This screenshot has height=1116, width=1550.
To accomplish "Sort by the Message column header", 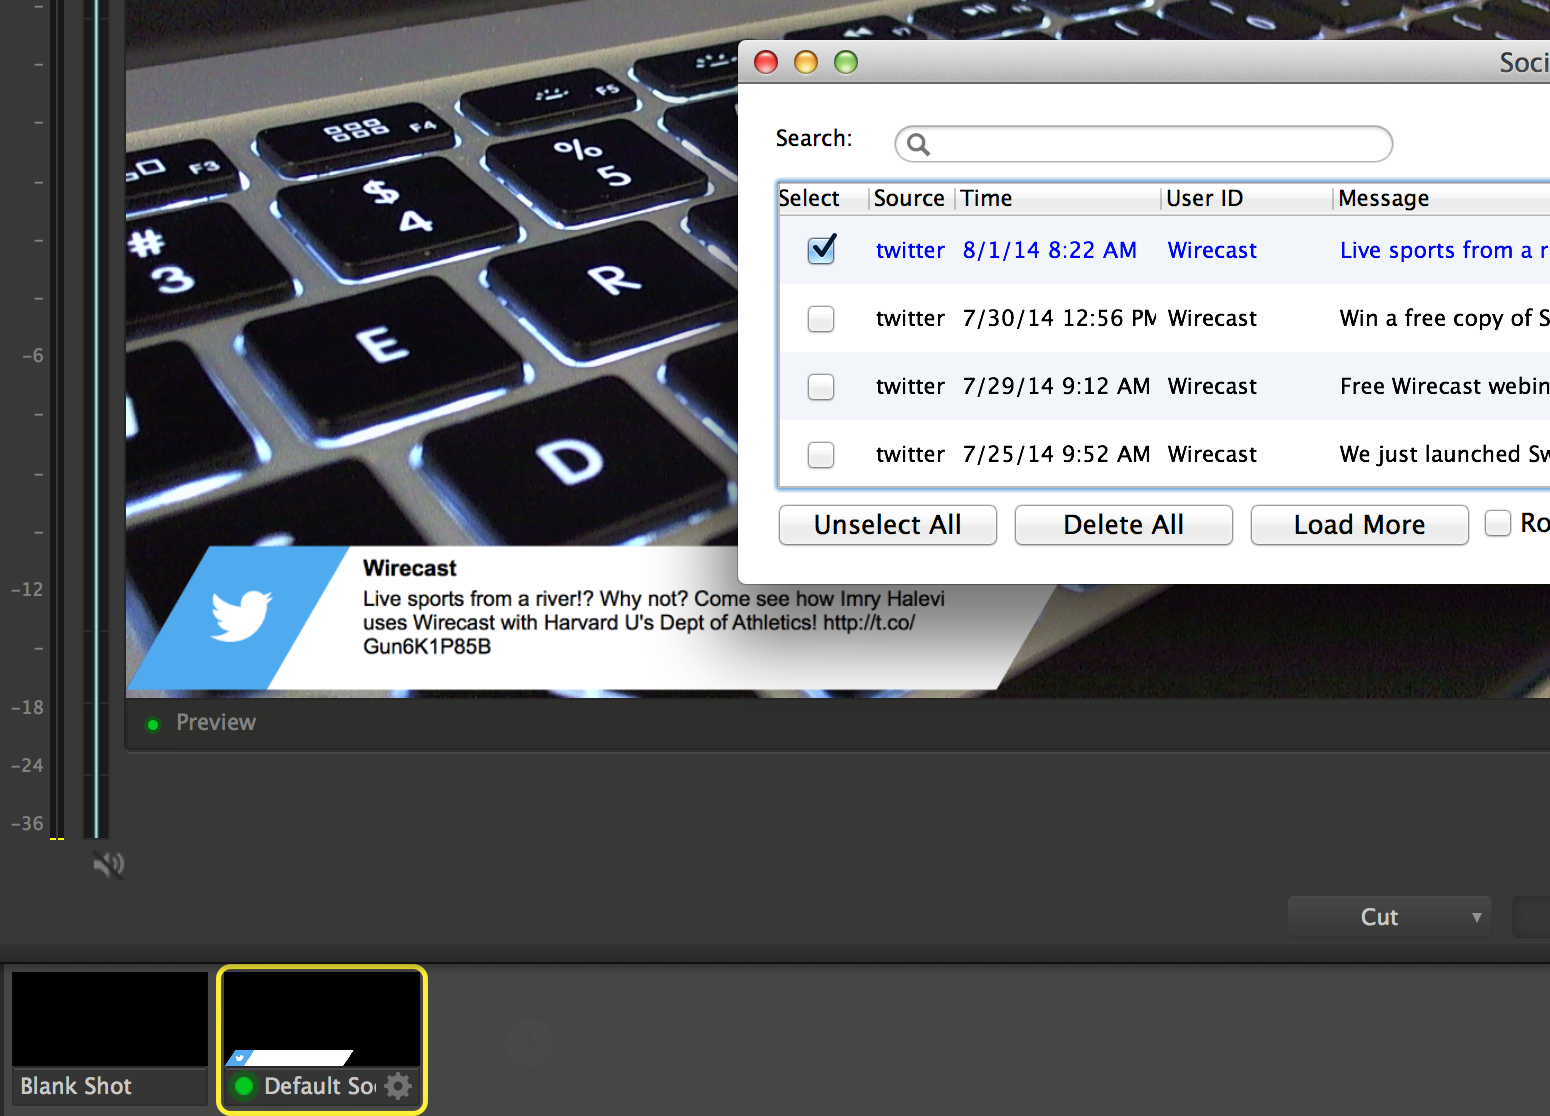I will 1442,198.
